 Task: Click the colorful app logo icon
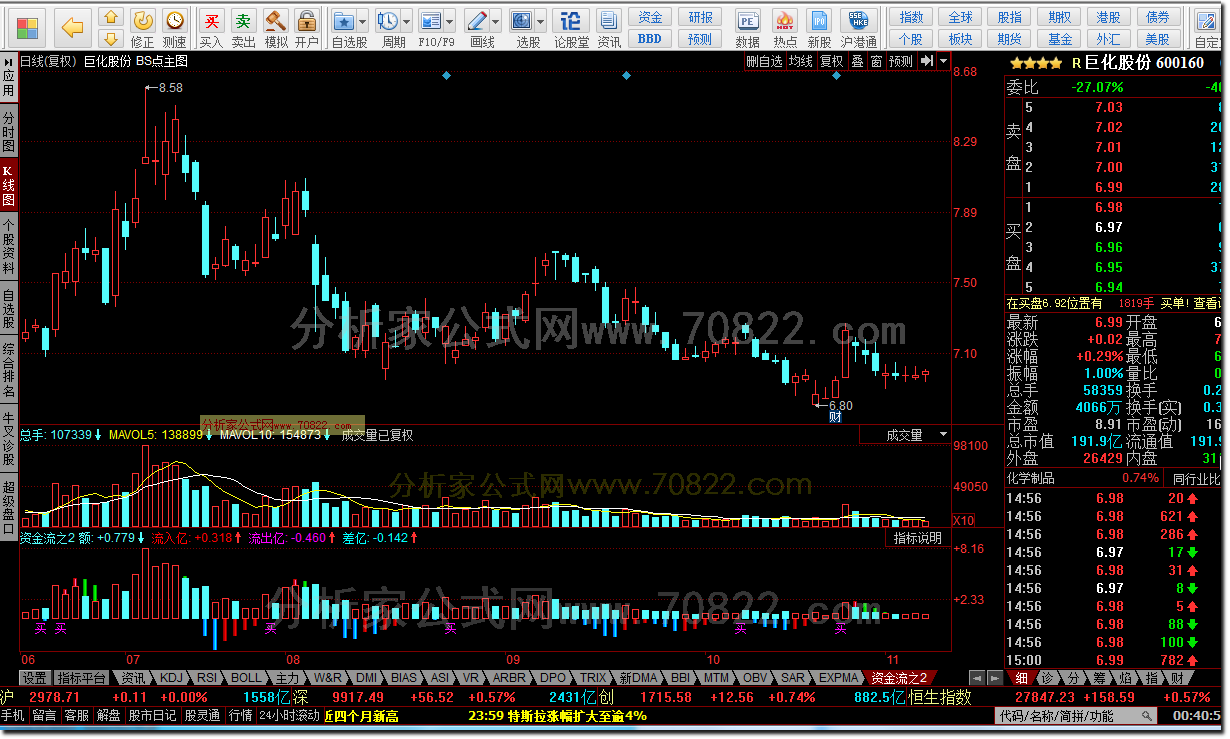27,27
